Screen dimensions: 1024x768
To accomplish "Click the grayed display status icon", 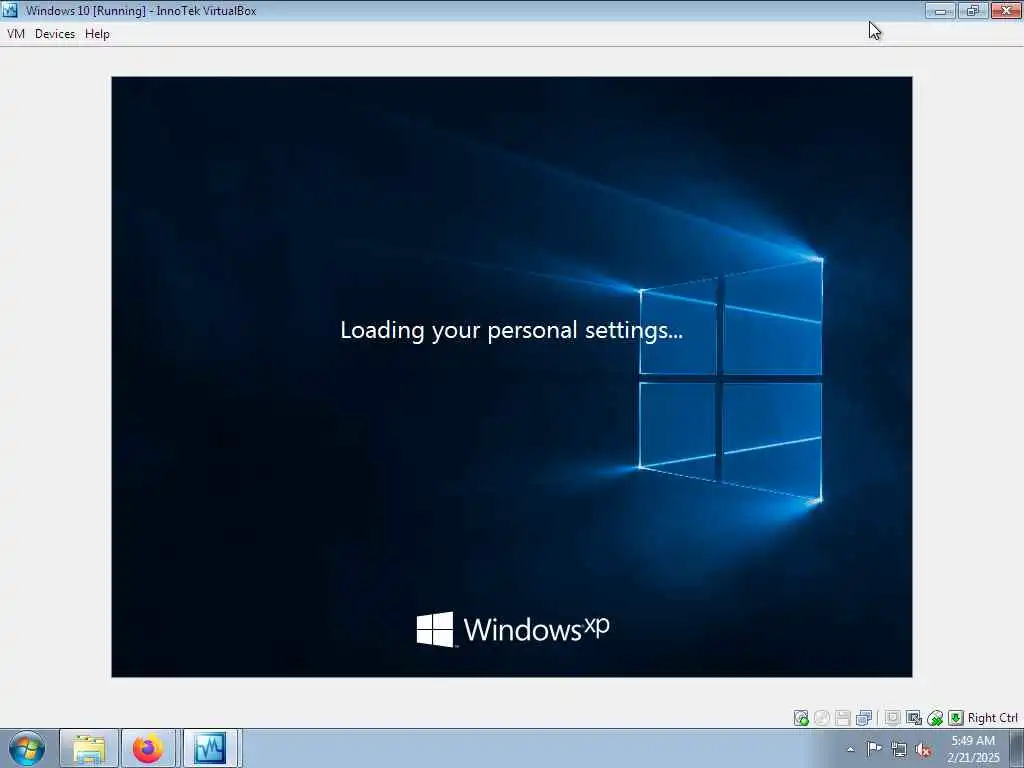I will point(893,718).
